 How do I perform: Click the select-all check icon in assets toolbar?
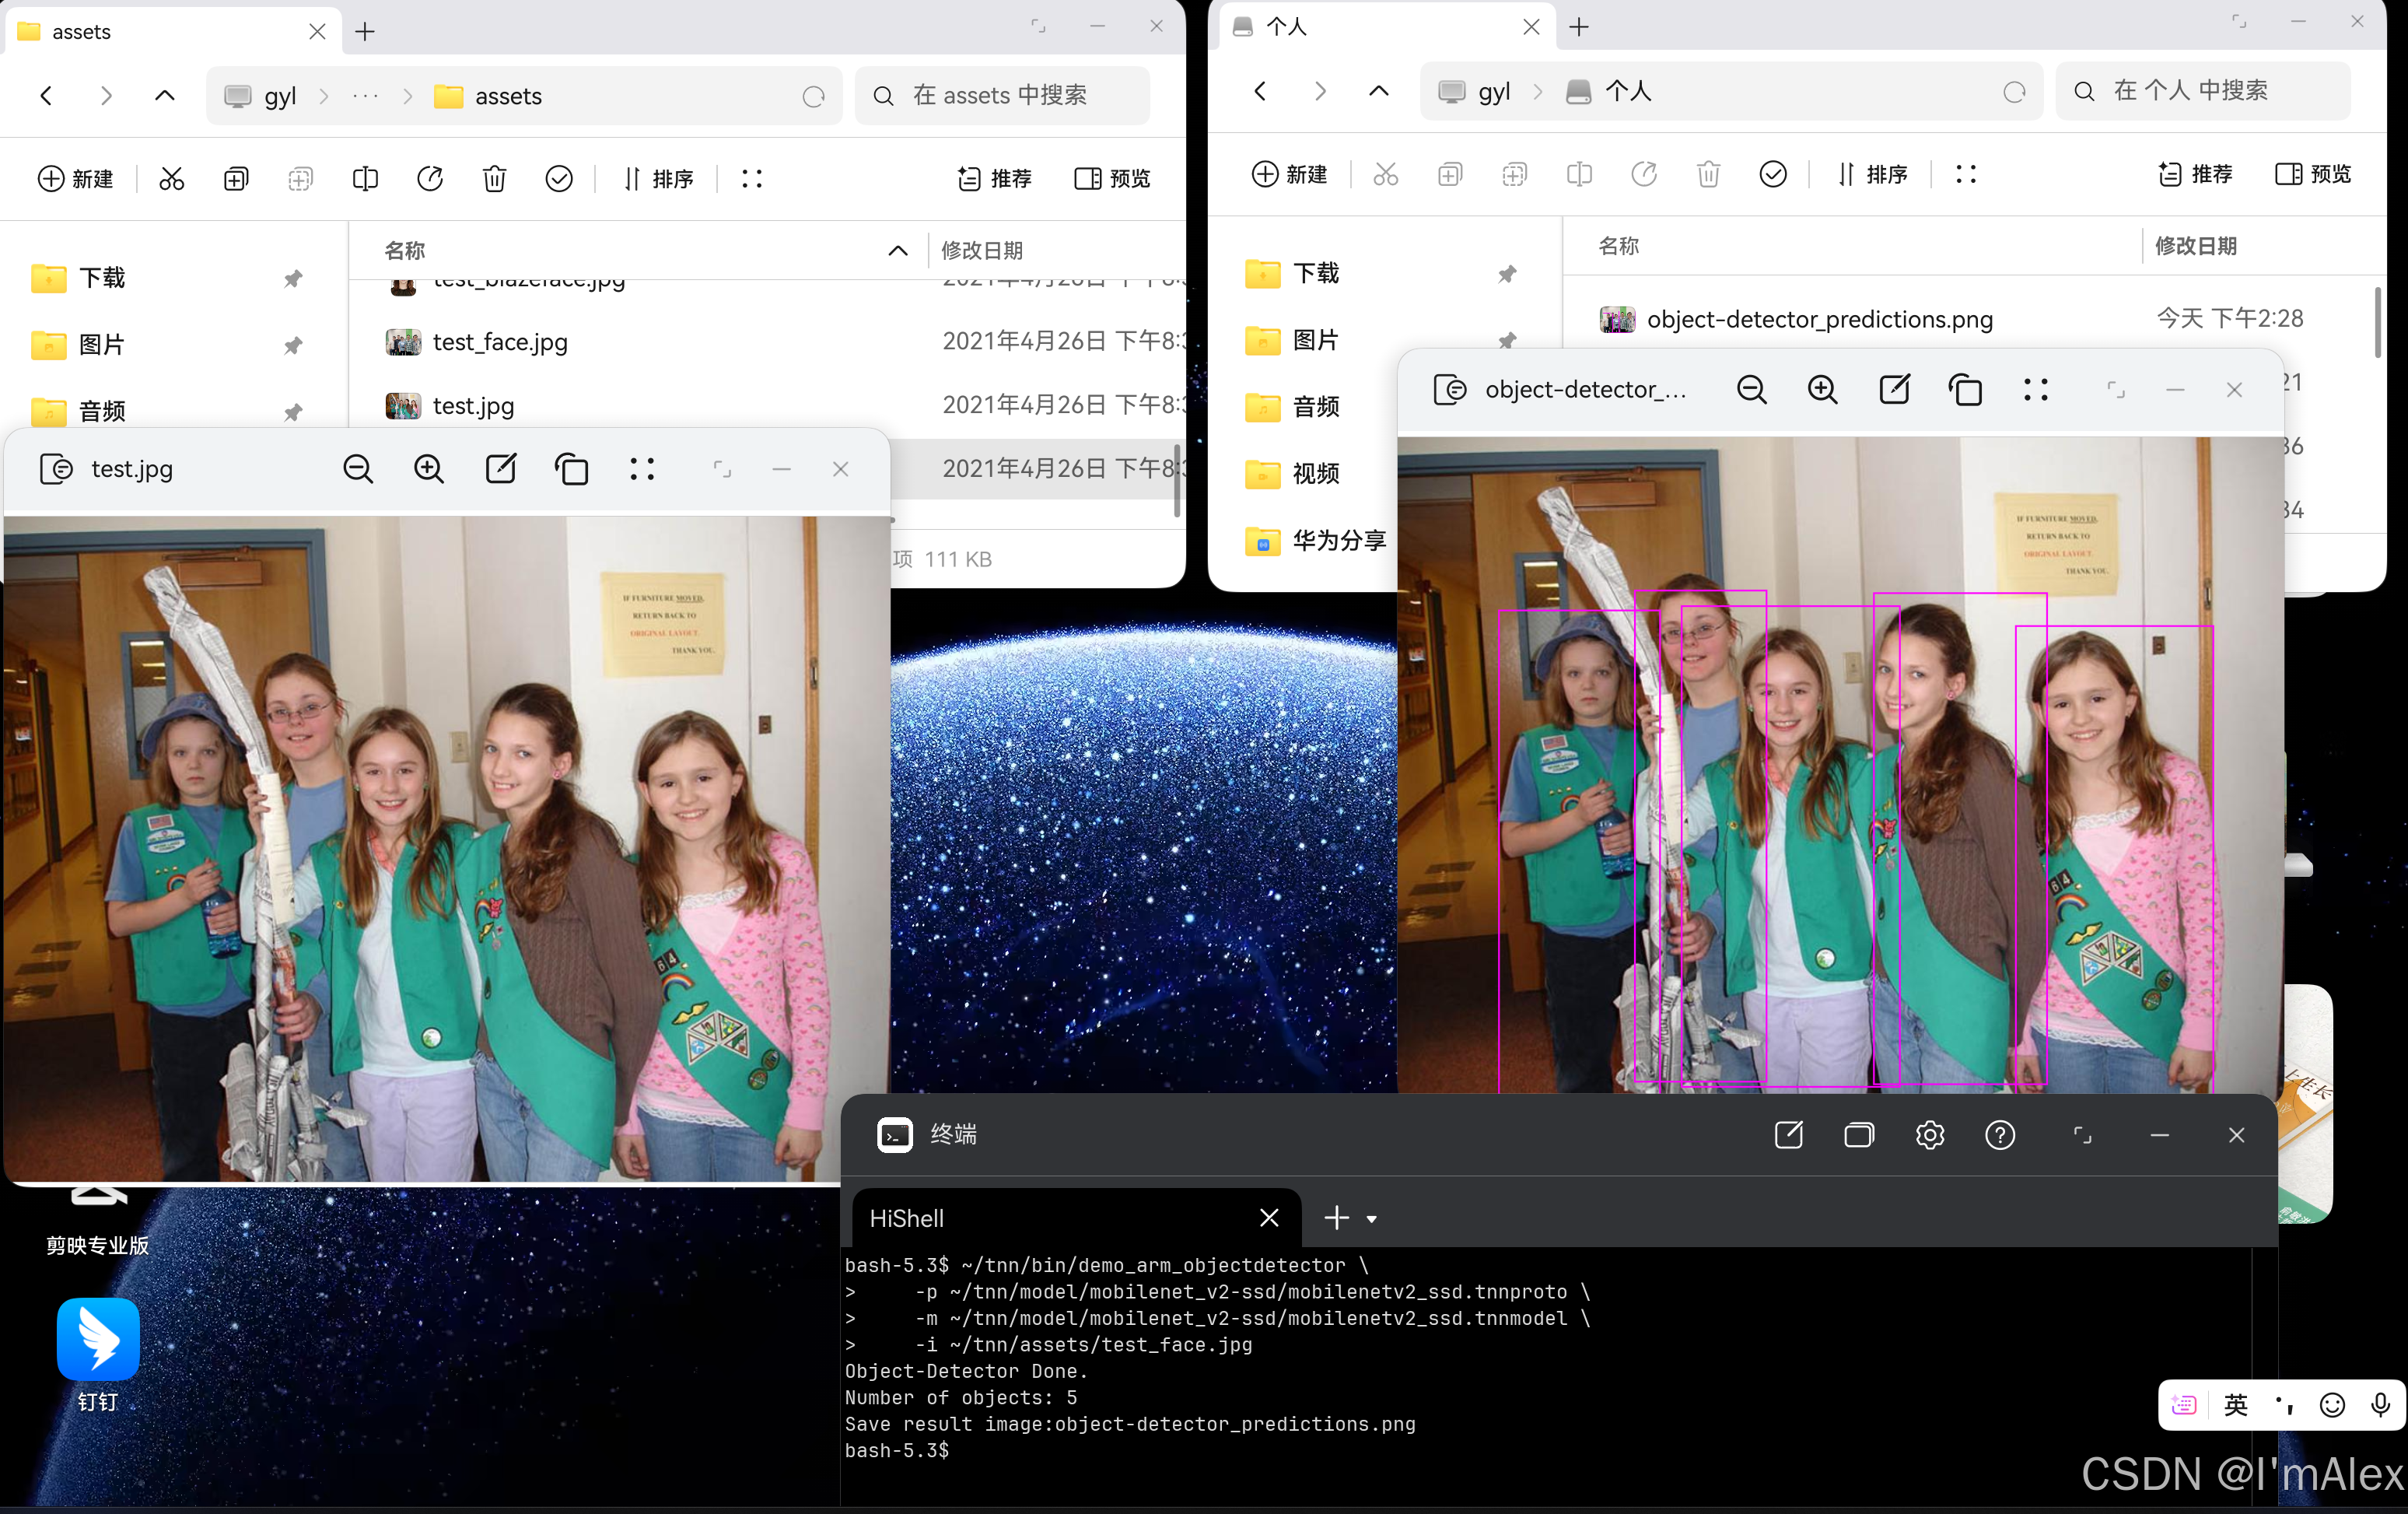pos(559,179)
